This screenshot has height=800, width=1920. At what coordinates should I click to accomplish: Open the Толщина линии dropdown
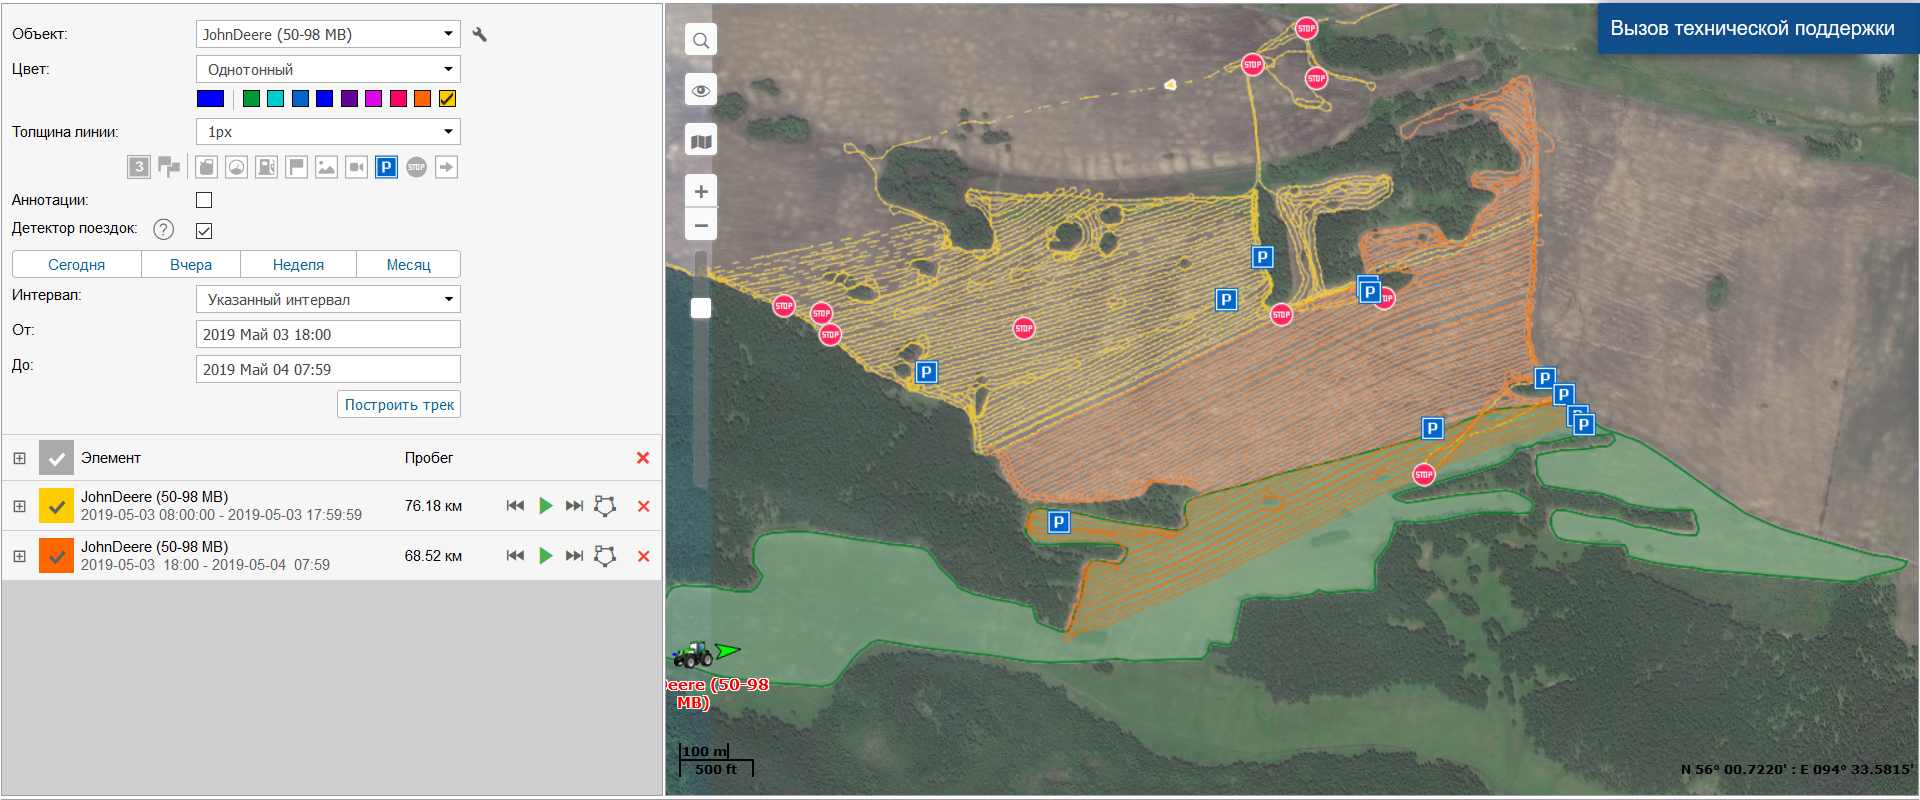327,132
